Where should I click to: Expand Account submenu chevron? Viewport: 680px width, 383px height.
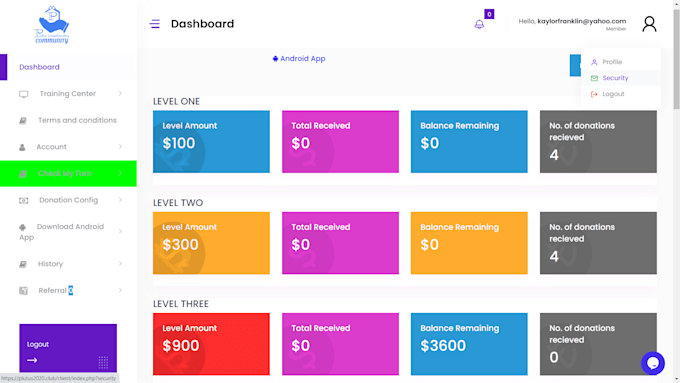pos(120,147)
